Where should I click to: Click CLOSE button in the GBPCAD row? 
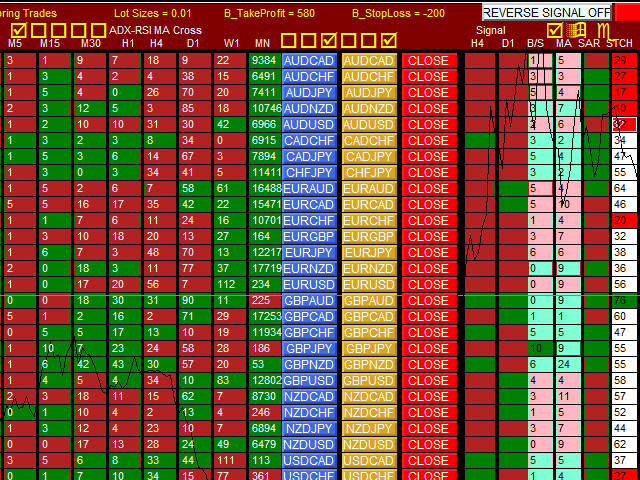coord(429,317)
